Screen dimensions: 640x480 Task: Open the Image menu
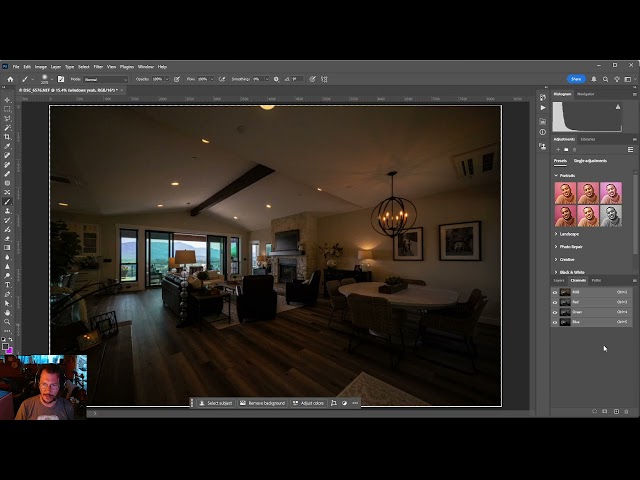tap(40, 67)
